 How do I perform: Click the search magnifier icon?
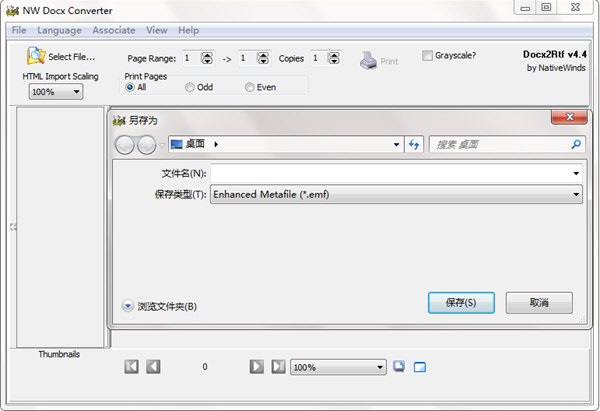(576, 144)
